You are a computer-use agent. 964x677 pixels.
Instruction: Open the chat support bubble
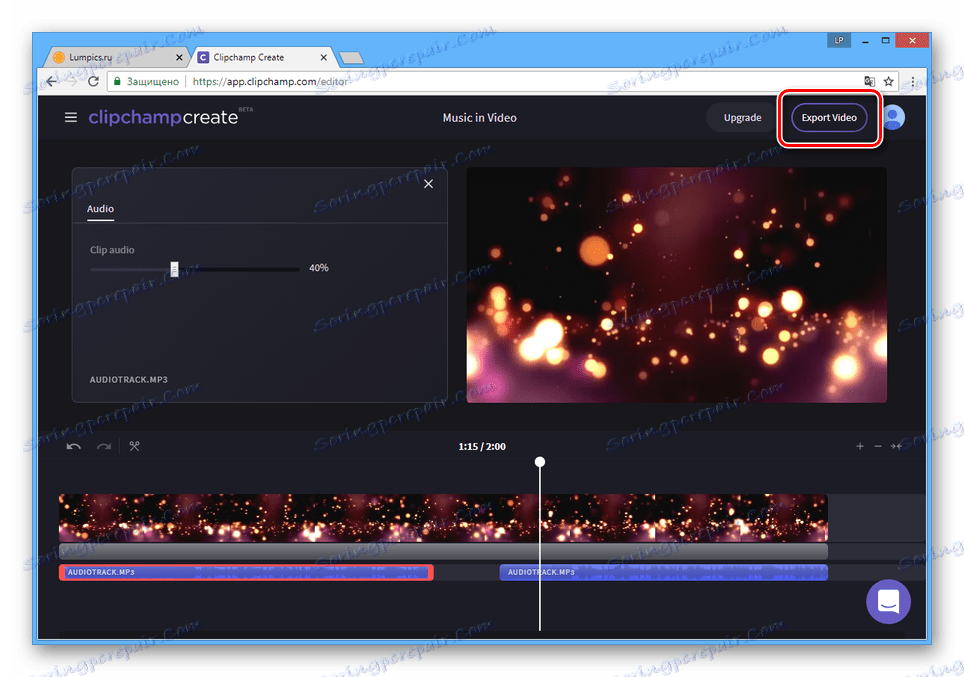pyautogui.click(x=888, y=601)
